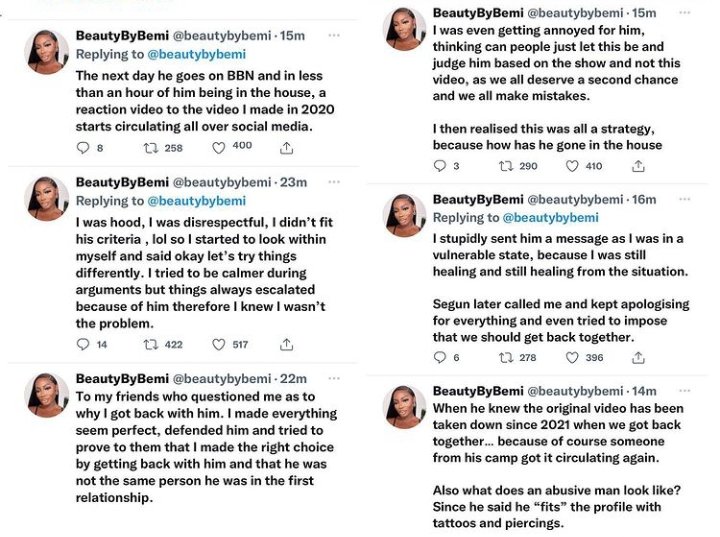Open @beautybybemi mention in the 23m tweet
This screenshot has width=720, height=537.
pyautogui.click(x=198, y=201)
